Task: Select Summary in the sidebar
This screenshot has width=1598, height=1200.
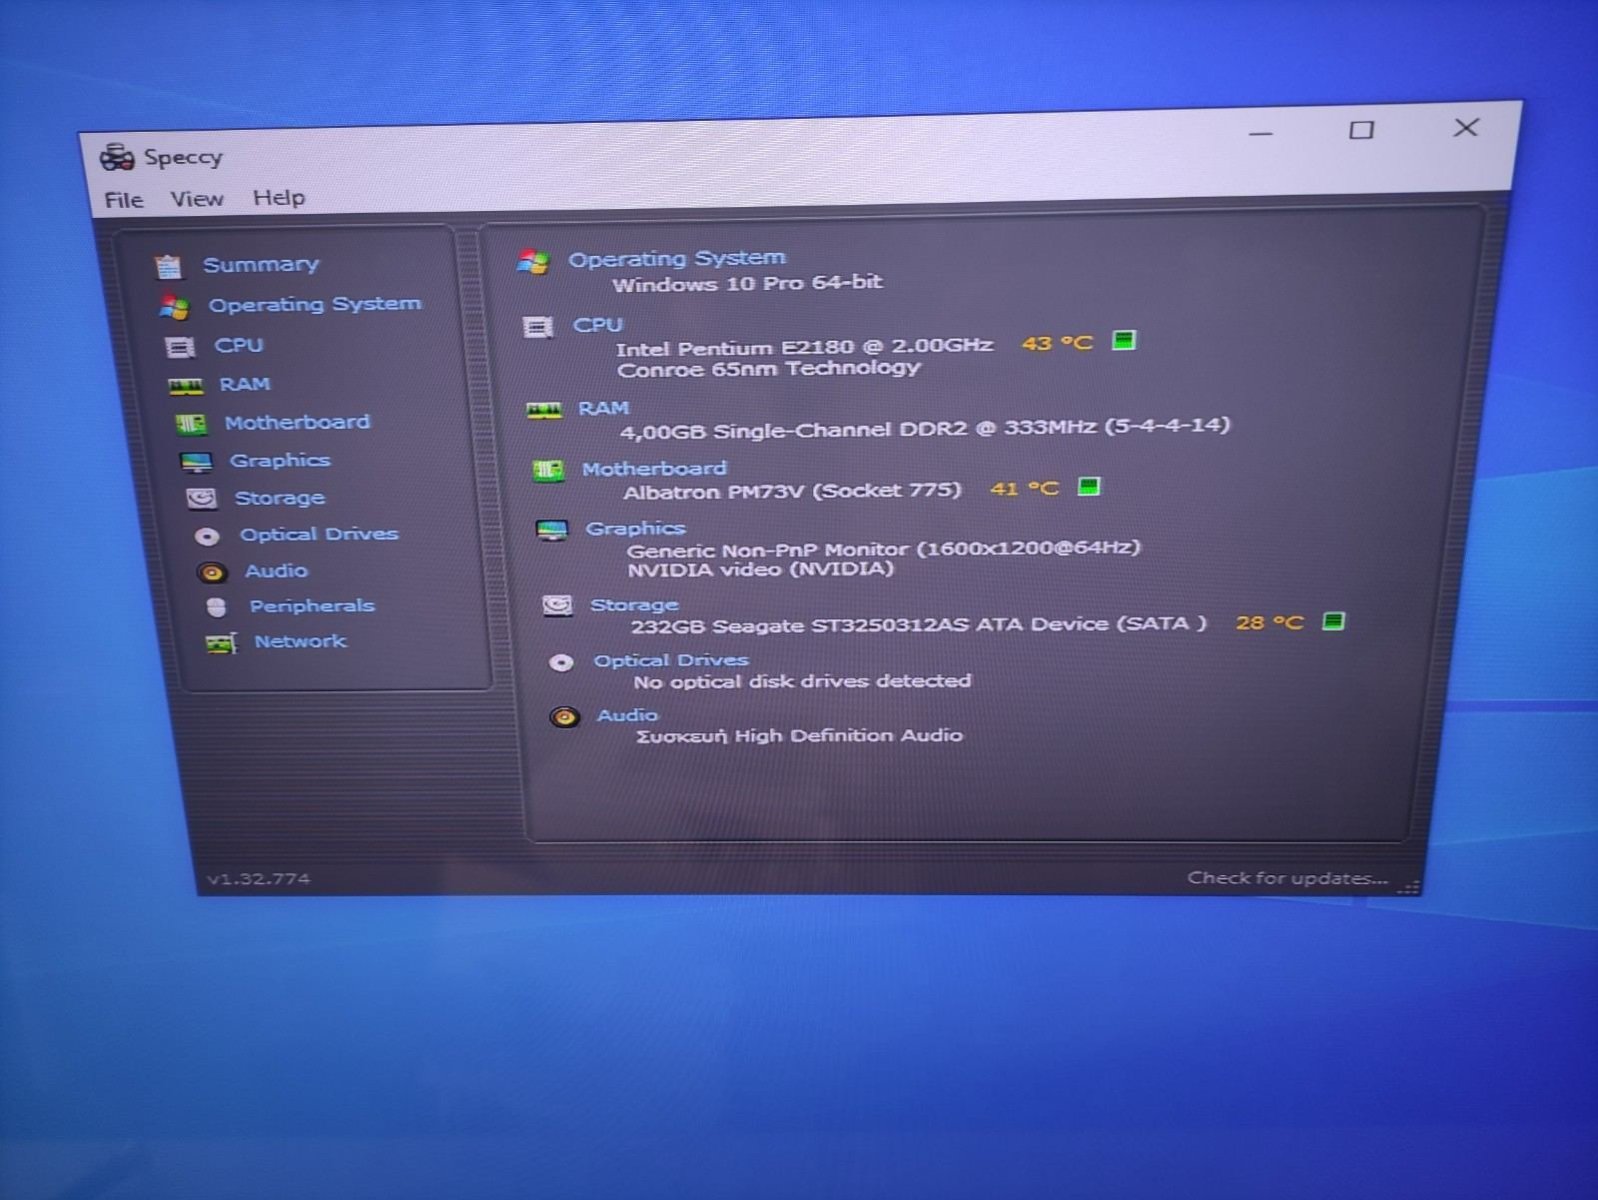Action: (x=261, y=264)
